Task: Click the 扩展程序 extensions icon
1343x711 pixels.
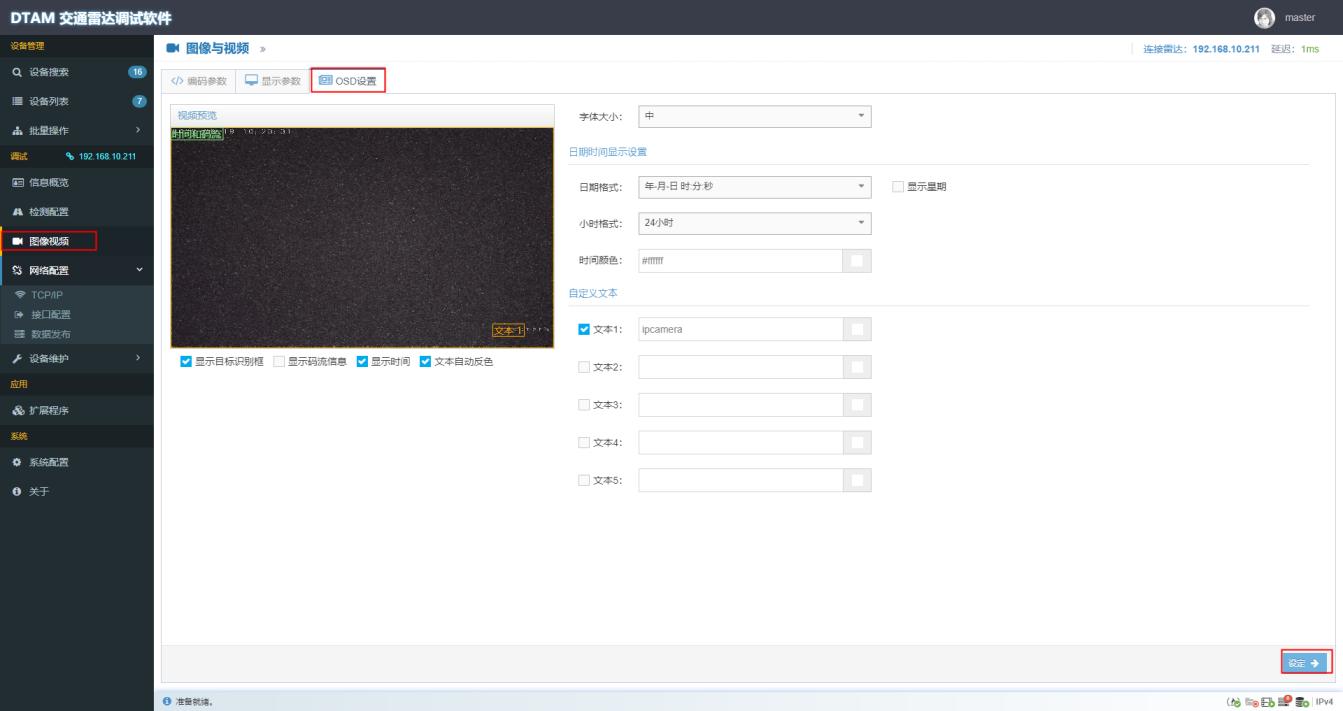Action: coord(17,411)
